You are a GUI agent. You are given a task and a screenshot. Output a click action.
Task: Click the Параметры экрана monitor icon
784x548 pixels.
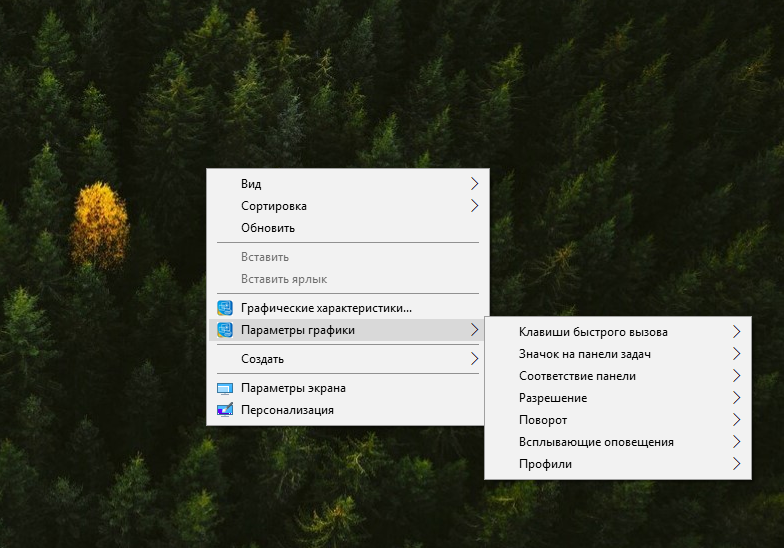(225, 388)
